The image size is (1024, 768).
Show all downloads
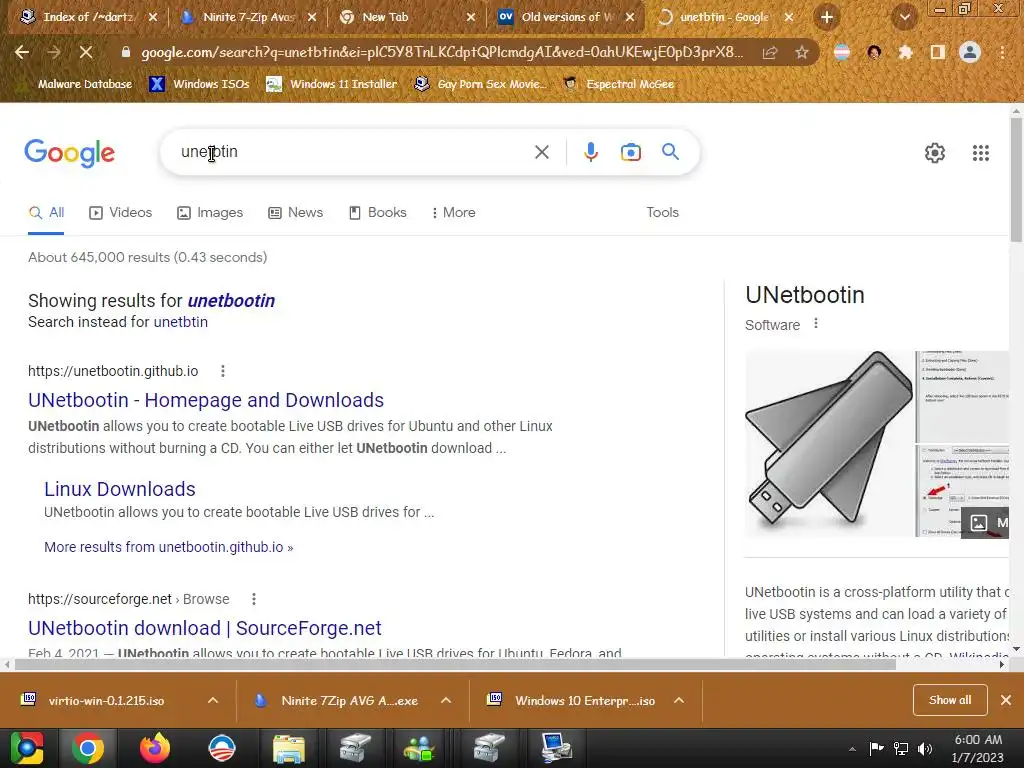[x=950, y=700]
